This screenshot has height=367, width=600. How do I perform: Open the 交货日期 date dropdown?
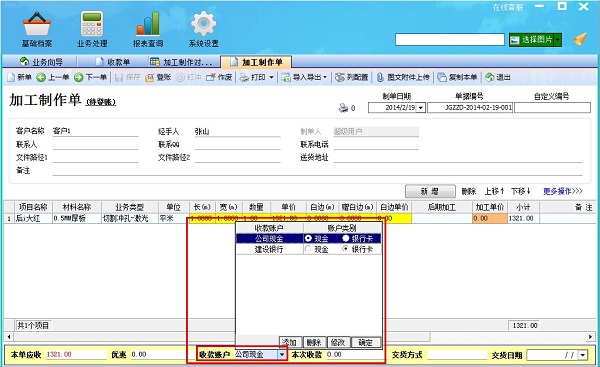pos(583,355)
